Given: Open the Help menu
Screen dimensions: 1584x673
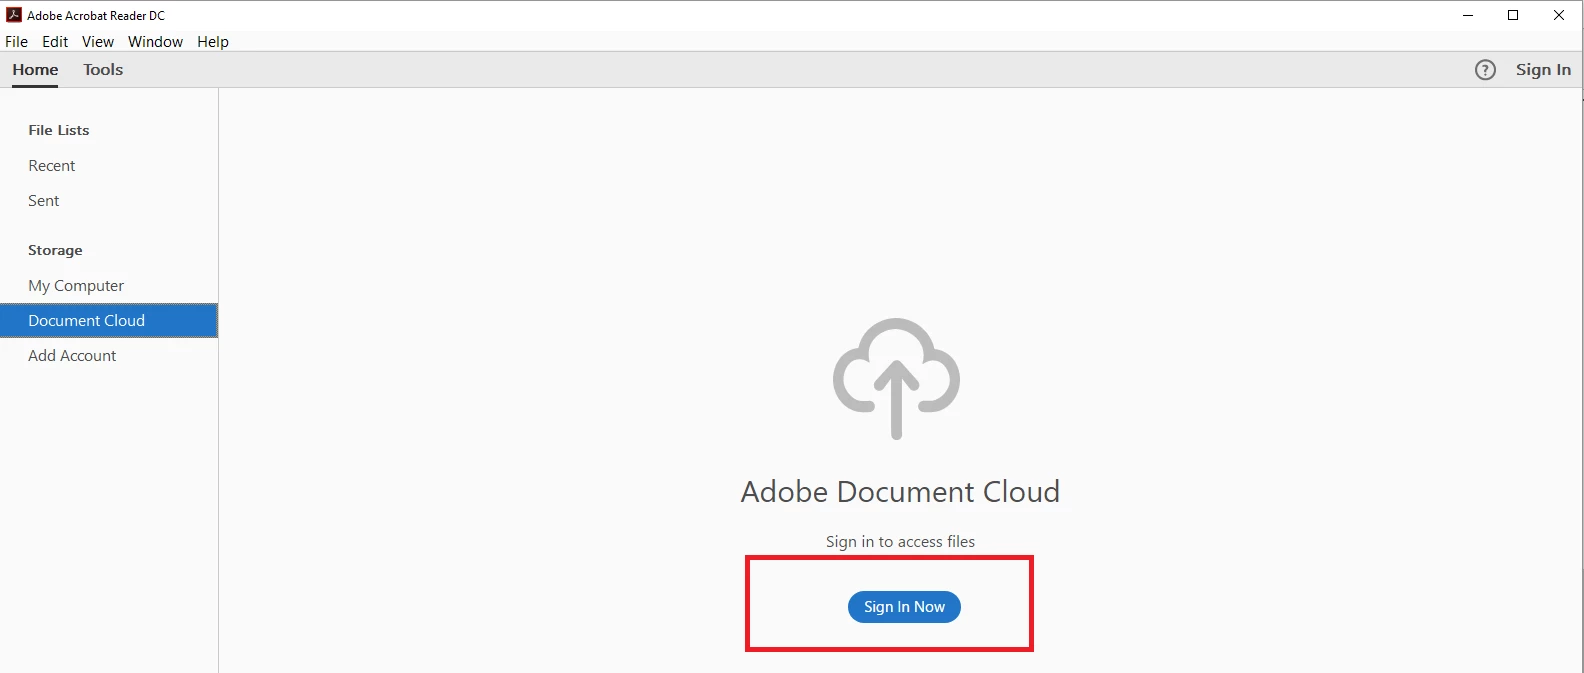Looking at the screenshot, I should point(213,42).
